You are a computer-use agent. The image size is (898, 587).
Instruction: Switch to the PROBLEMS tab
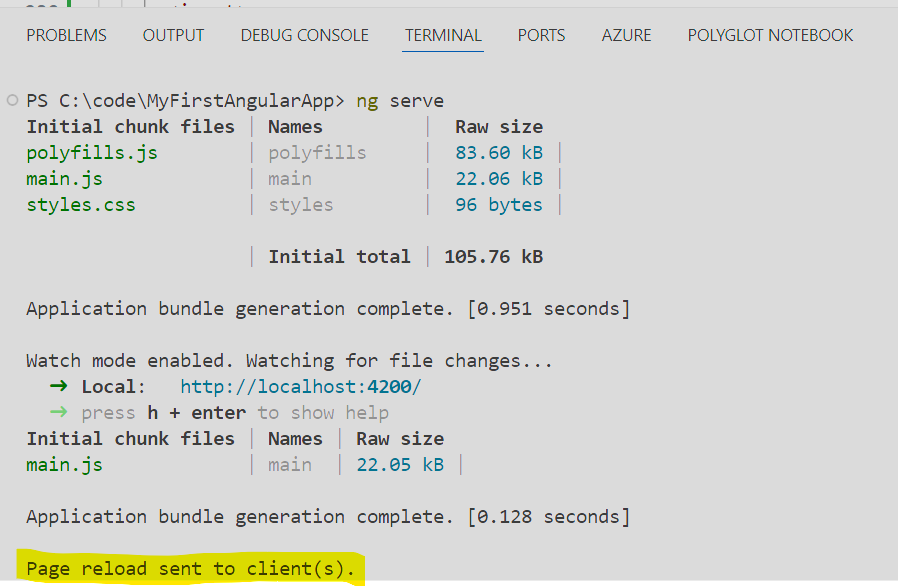tap(66, 35)
